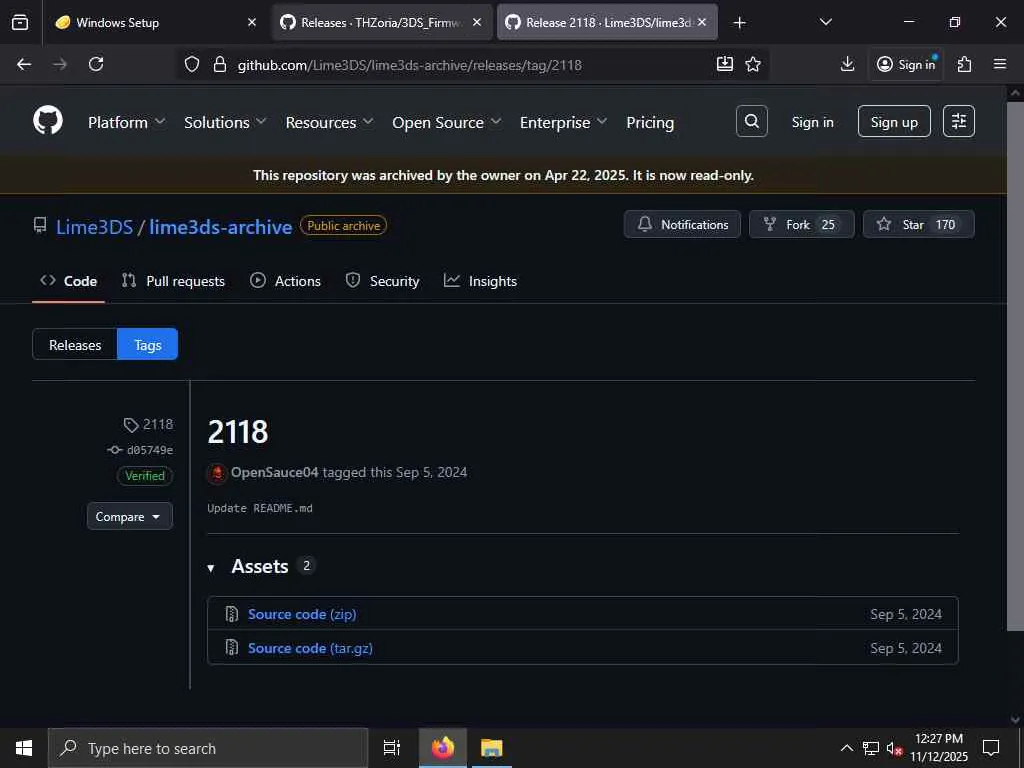Expand the Open Source dropdown menu

[447, 122]
